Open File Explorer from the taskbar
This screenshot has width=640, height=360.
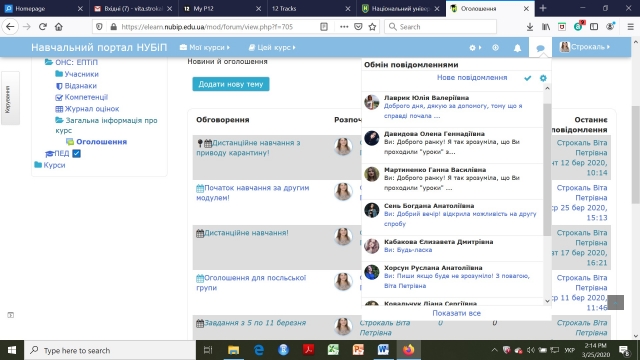point(233,350)
